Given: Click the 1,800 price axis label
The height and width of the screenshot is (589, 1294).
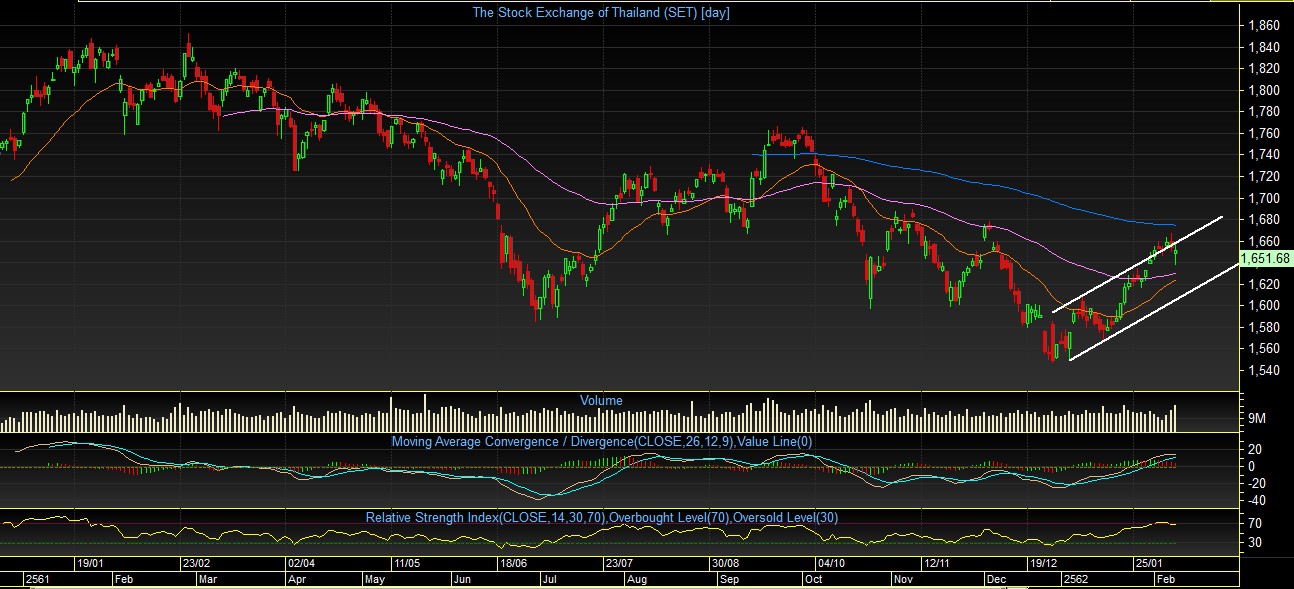Looking at the screenshot, I should click(x=1265, y=90).
